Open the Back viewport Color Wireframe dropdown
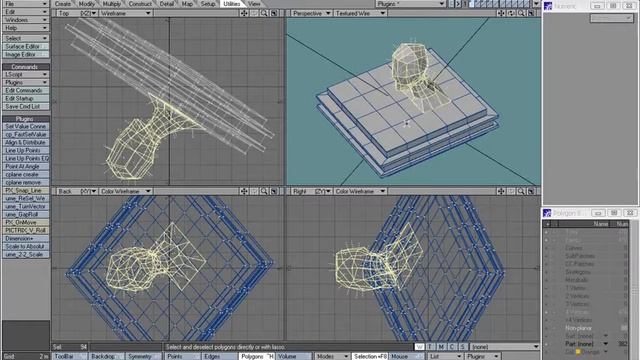The width and height of the screenshot is (640, 360). (125, 191)
